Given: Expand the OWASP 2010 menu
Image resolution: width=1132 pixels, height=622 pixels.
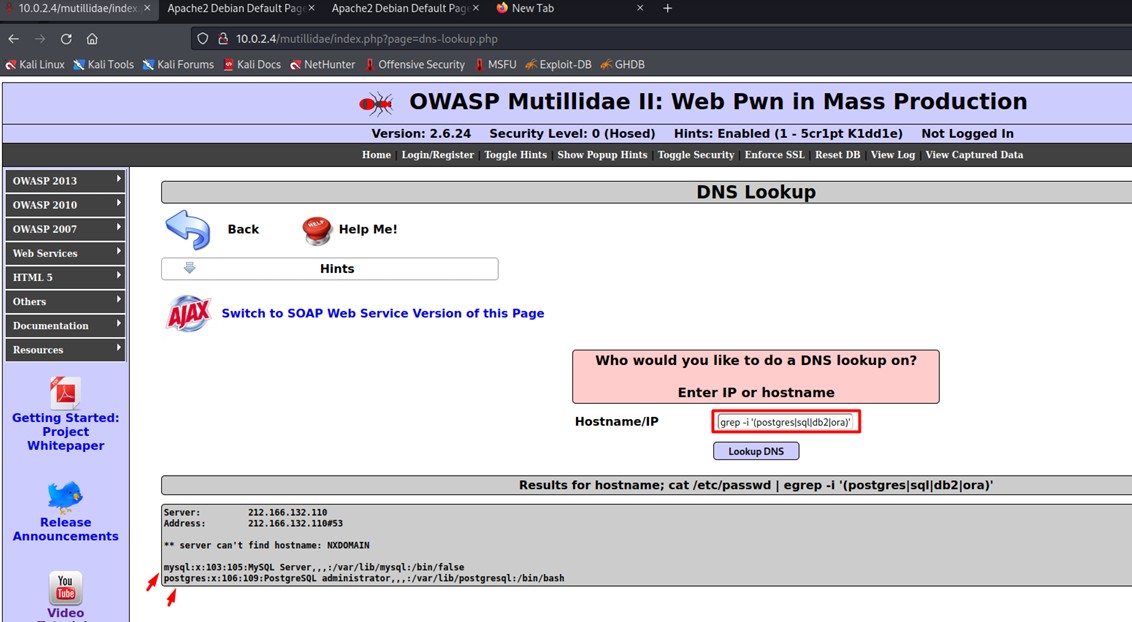Looking at the screenshot, I should click(66, 205).
